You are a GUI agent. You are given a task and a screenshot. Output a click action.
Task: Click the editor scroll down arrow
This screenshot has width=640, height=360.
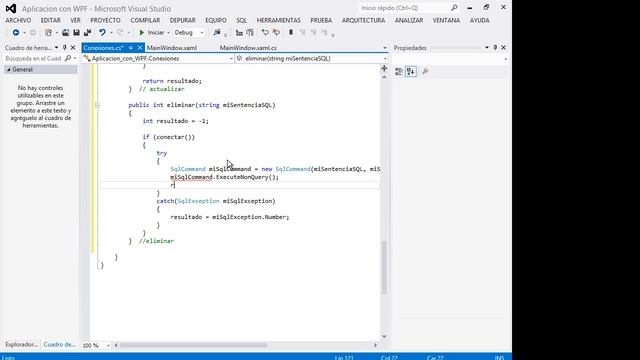(x=384, y=337)
